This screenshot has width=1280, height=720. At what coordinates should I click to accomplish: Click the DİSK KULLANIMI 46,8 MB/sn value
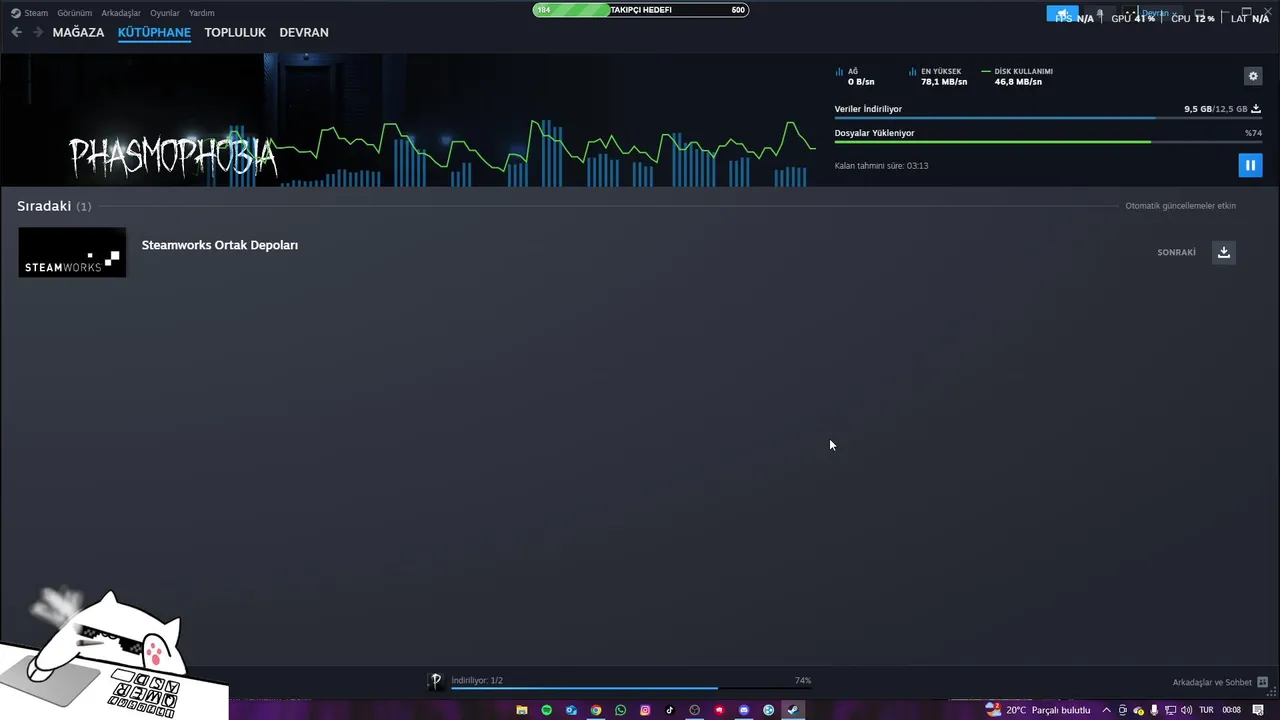(1018, 82)
